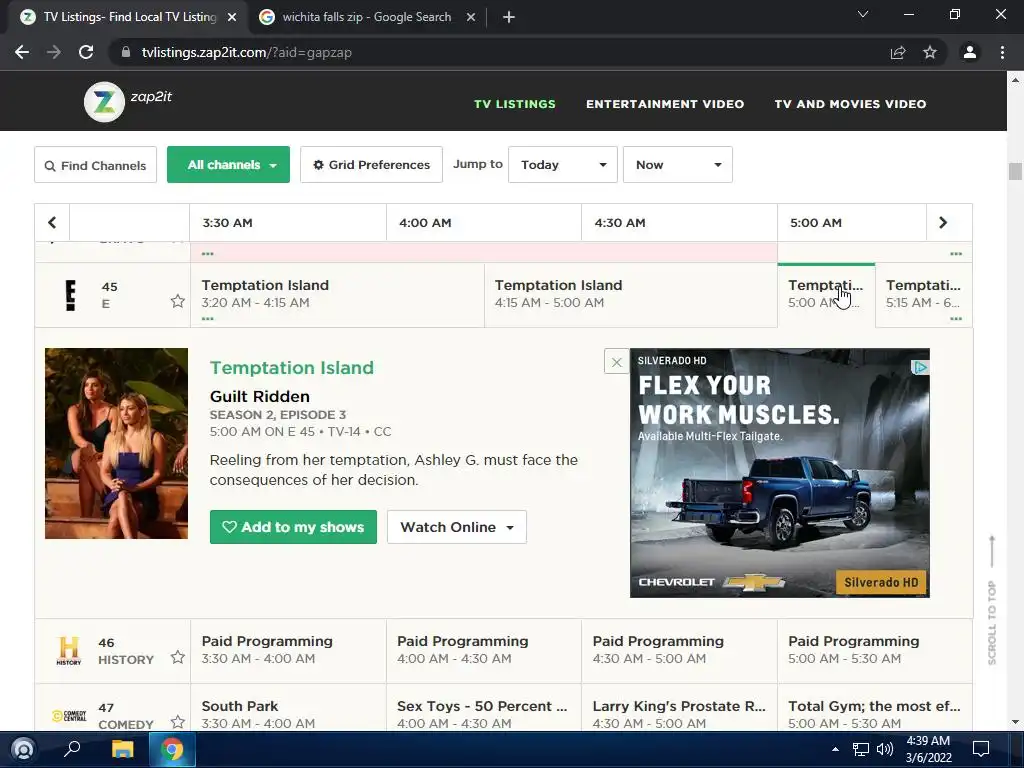Close the Silverado advertisement
Image resolution: width=1024 pixels, height=768 pixels.
tap(616, 362)
